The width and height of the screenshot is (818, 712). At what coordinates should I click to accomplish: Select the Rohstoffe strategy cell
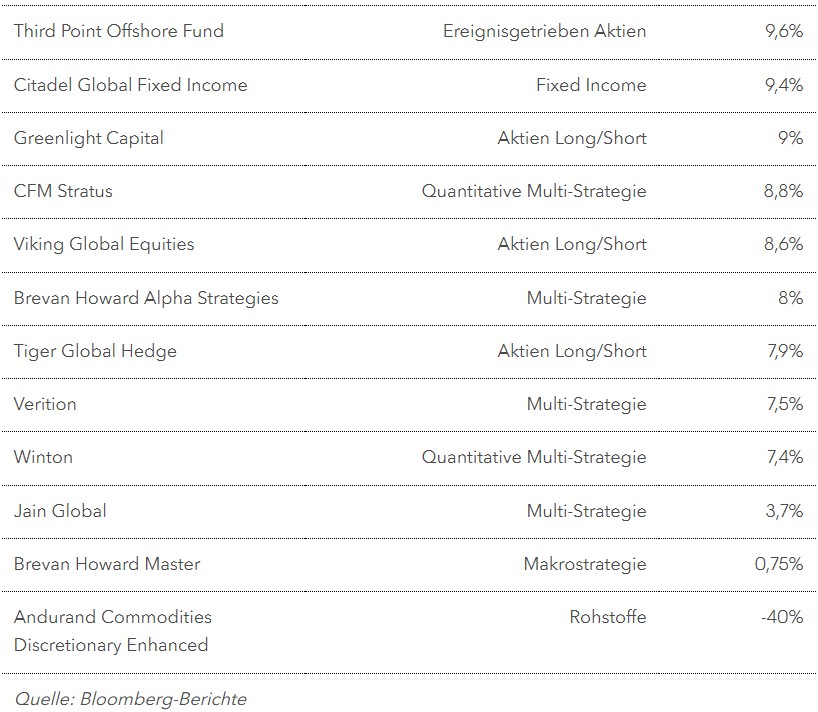608,617
